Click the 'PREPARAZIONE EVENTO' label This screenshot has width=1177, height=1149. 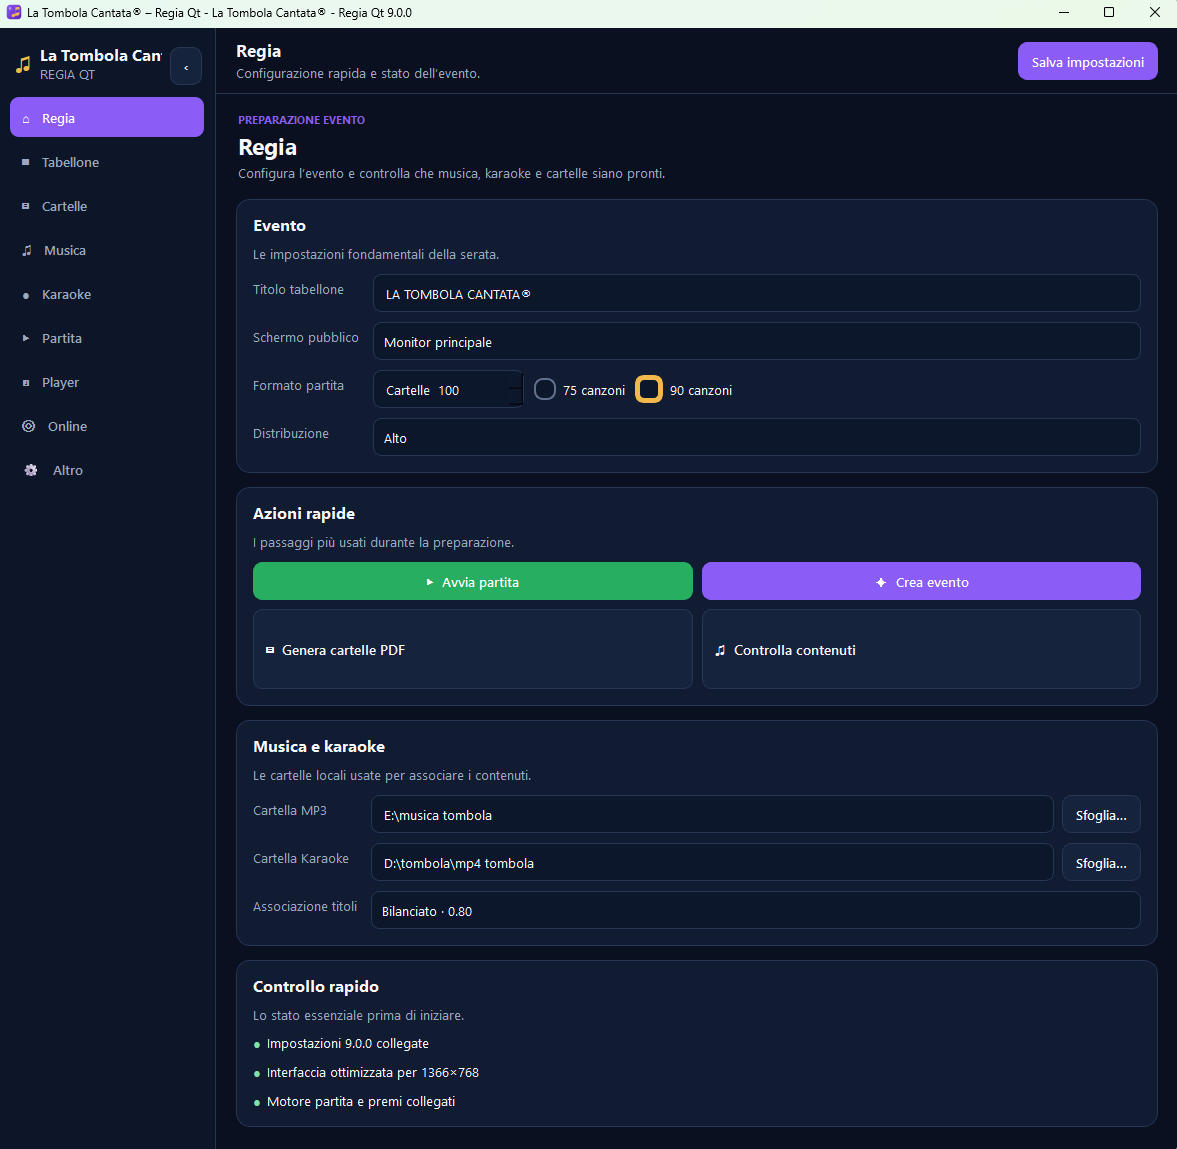tap(302, 120)
